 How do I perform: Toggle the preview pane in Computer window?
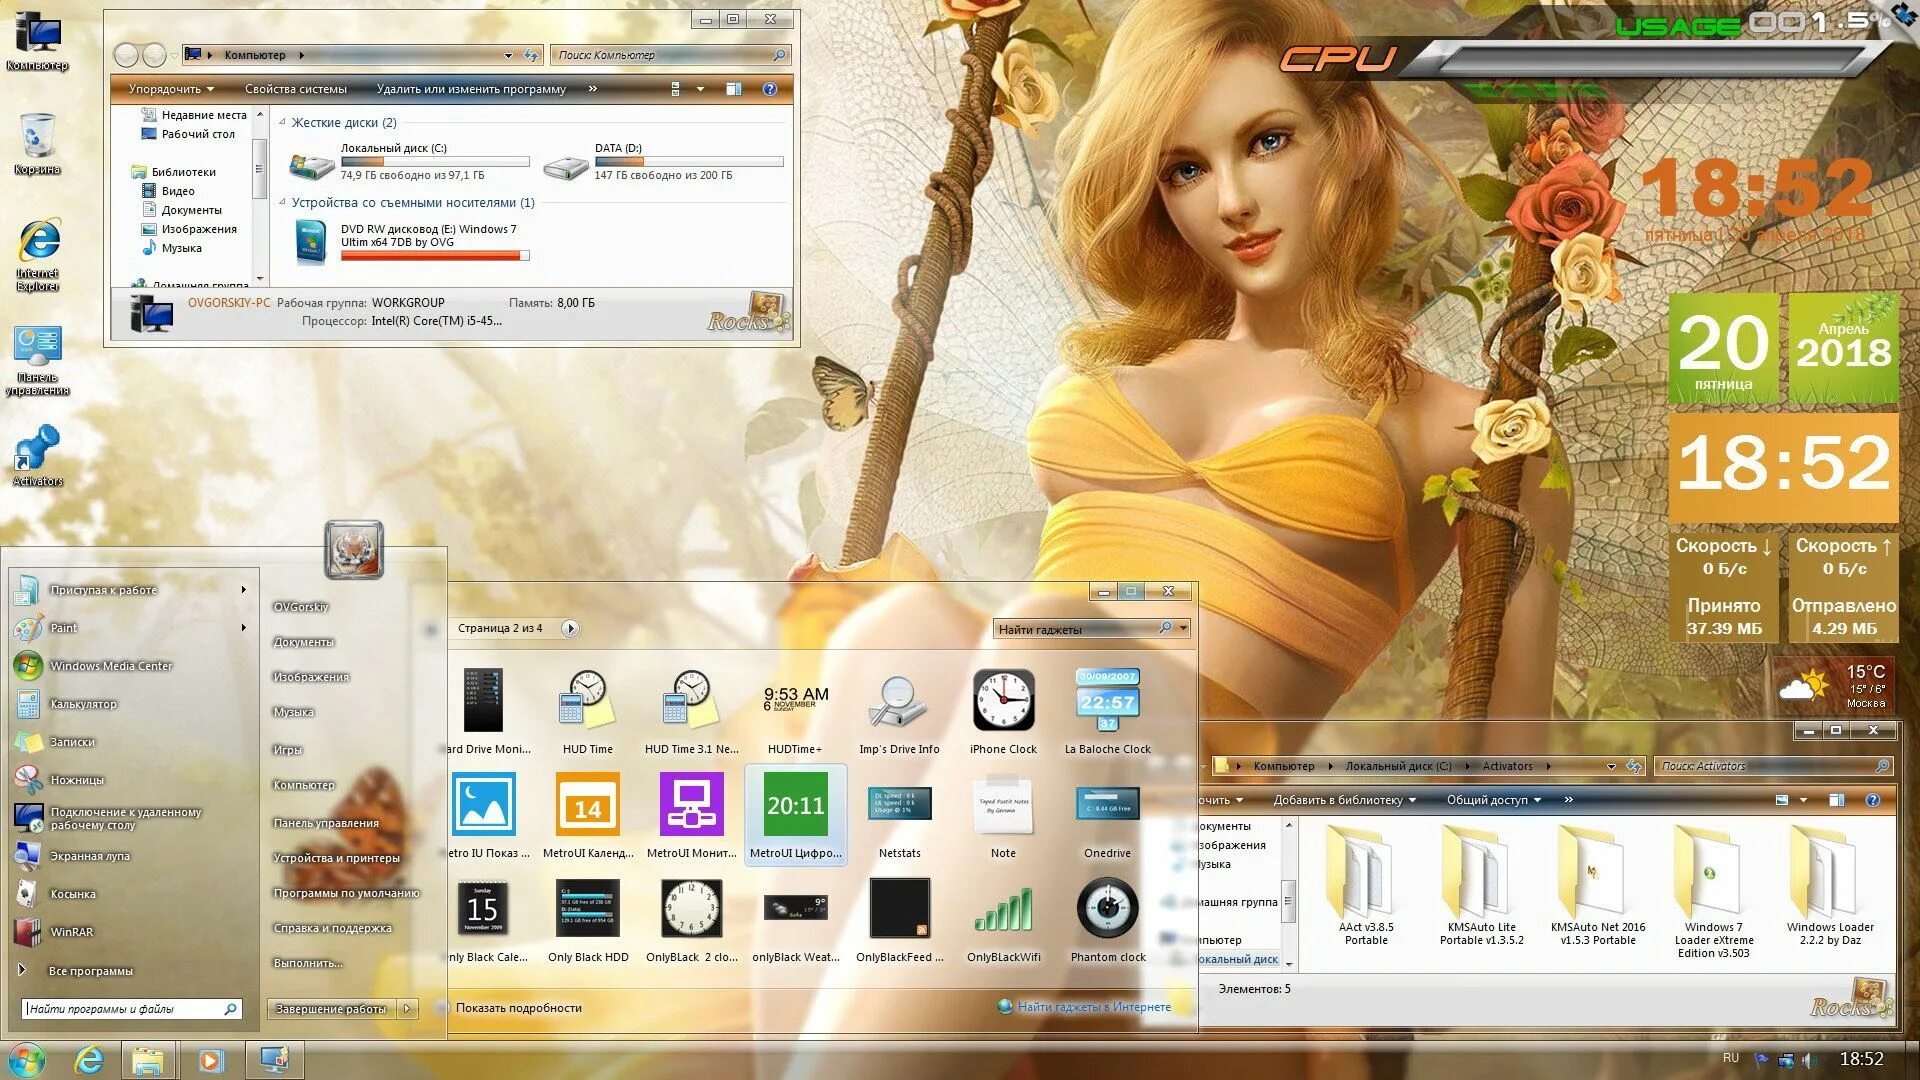tap(734, 89)
